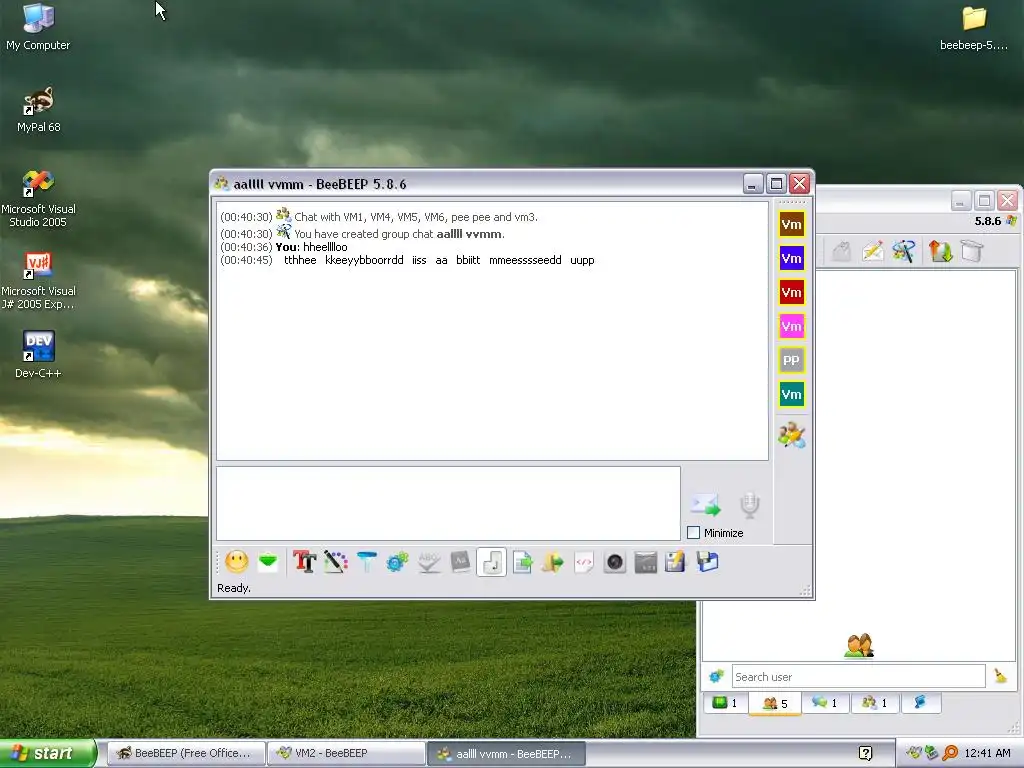Viewport: 1024px width, 768px height.
Task: Select the beebeep-5 folder on desktop
Action: 974,28
